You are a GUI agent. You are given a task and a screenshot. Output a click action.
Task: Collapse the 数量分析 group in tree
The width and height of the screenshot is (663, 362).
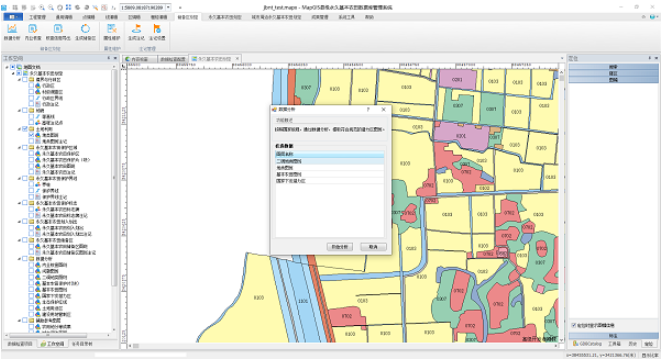coord(19,259)
